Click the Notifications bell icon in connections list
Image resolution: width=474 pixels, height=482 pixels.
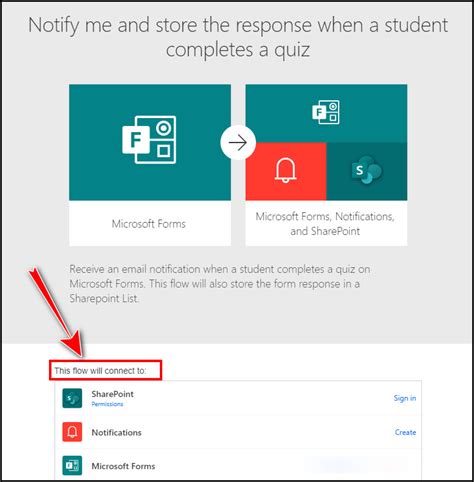(72, 432)
